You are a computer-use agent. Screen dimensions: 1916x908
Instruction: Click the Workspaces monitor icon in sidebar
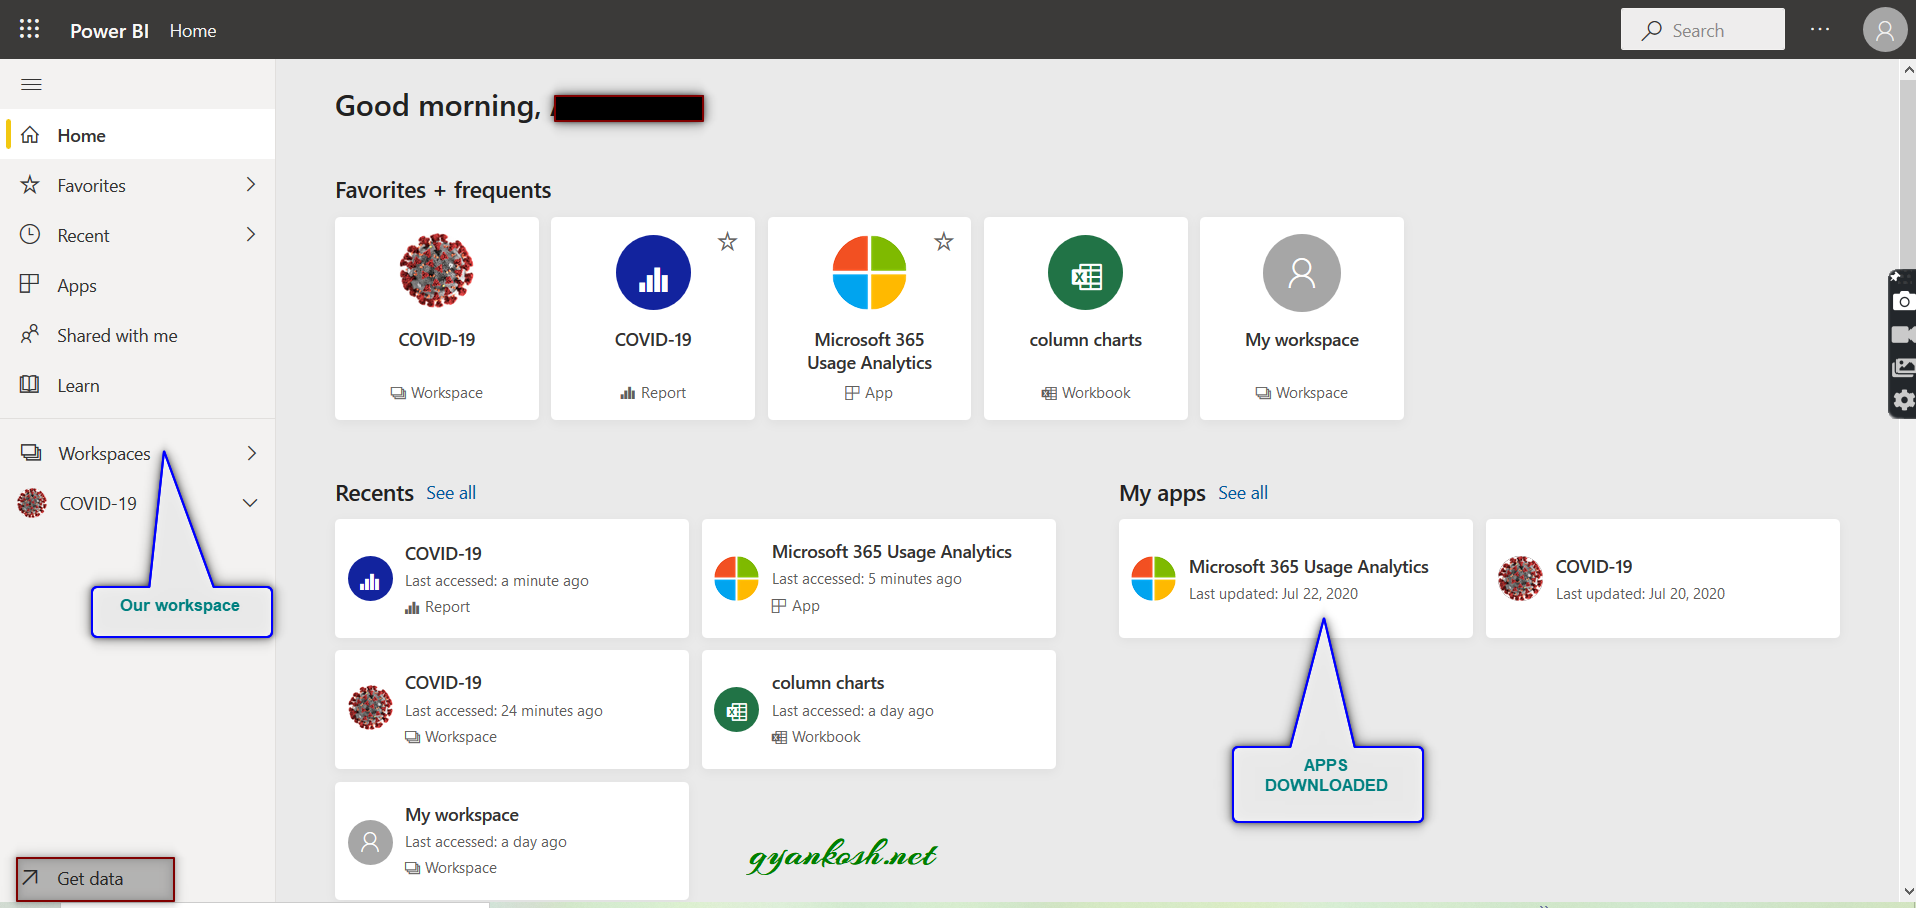click(x=31, y=453)
